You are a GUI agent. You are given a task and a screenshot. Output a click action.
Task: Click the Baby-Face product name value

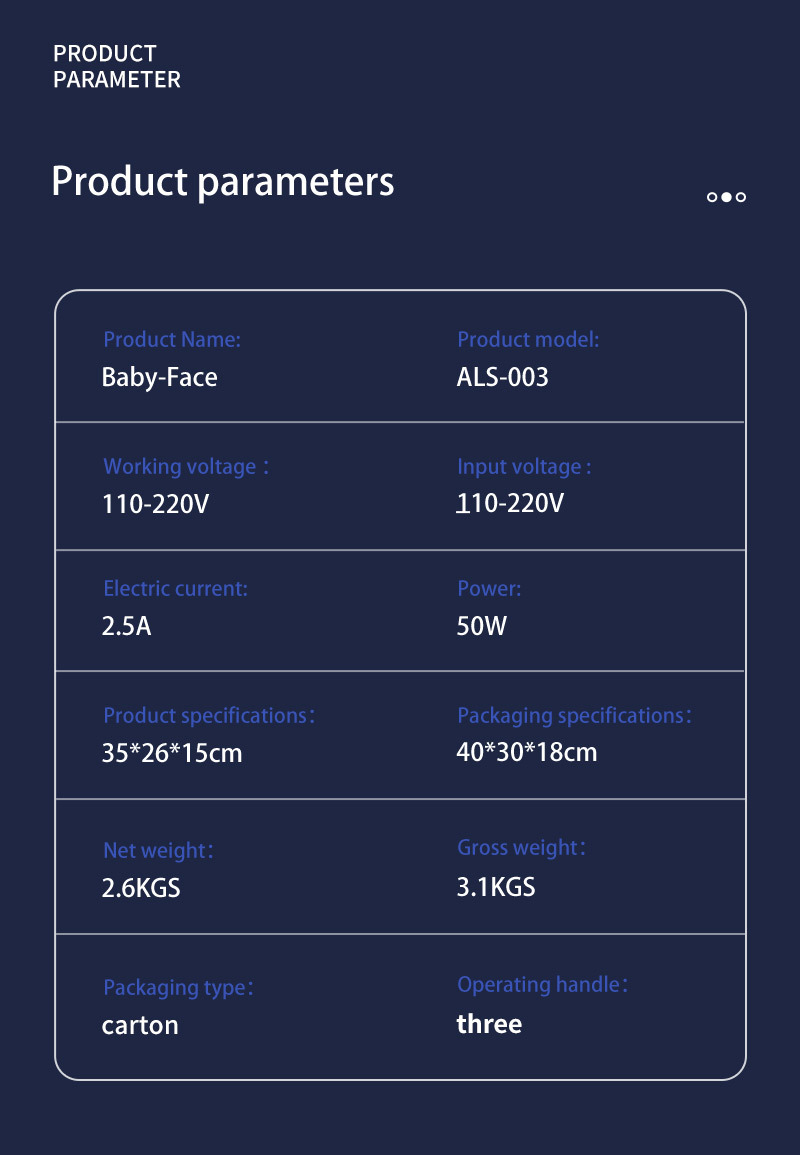(x=159, y=377)
